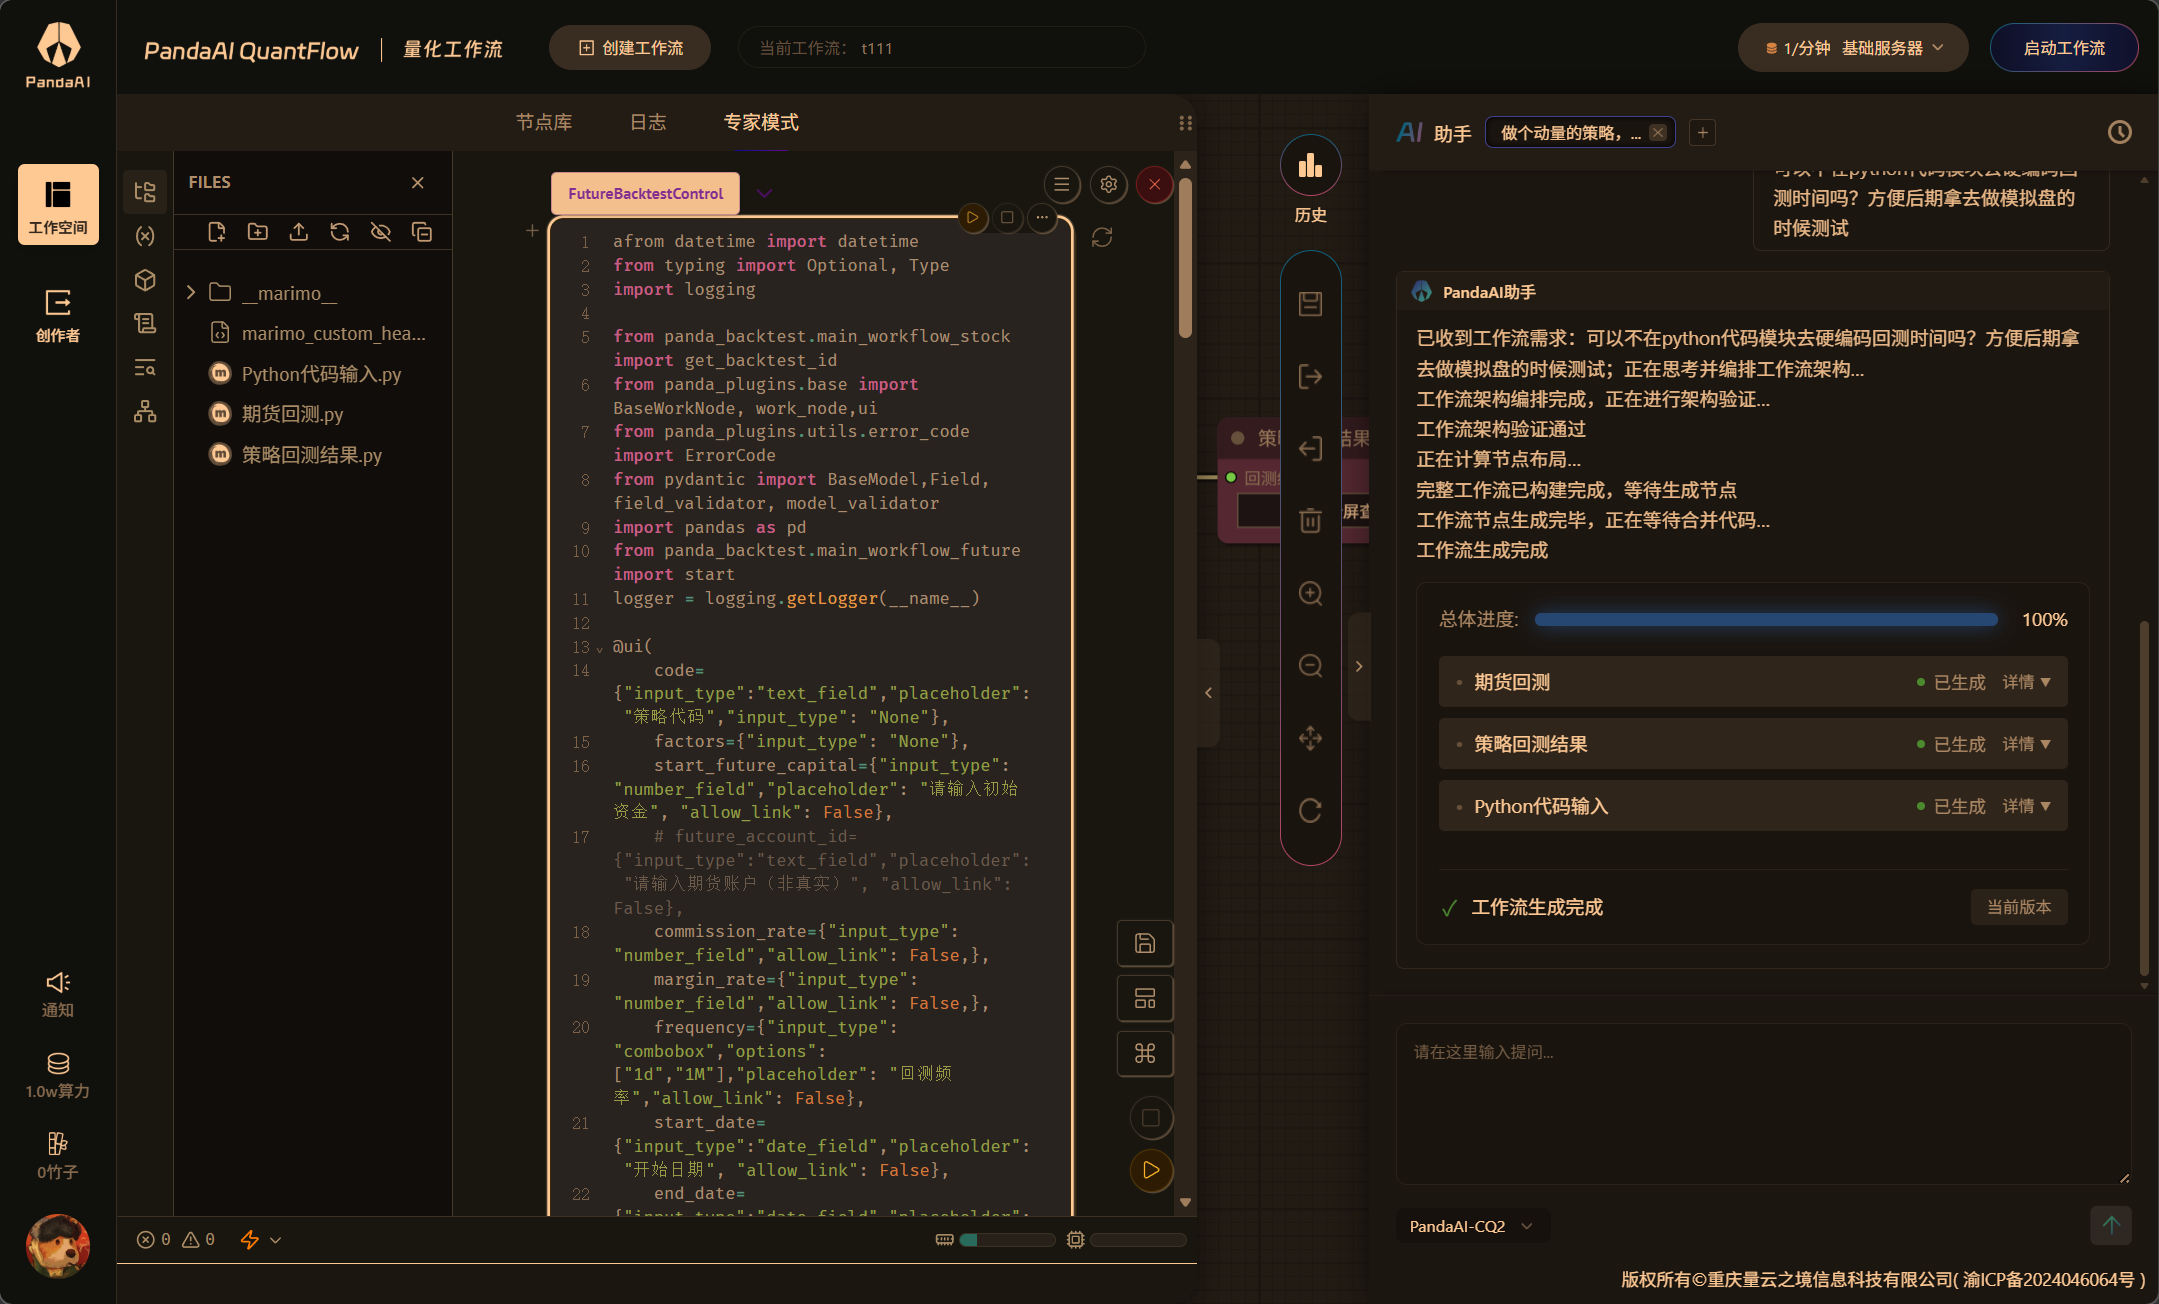Zoom out on the workflow canvas
The height and width of the screenshot is (1304, 2159).
click(x=1310, y=665)
